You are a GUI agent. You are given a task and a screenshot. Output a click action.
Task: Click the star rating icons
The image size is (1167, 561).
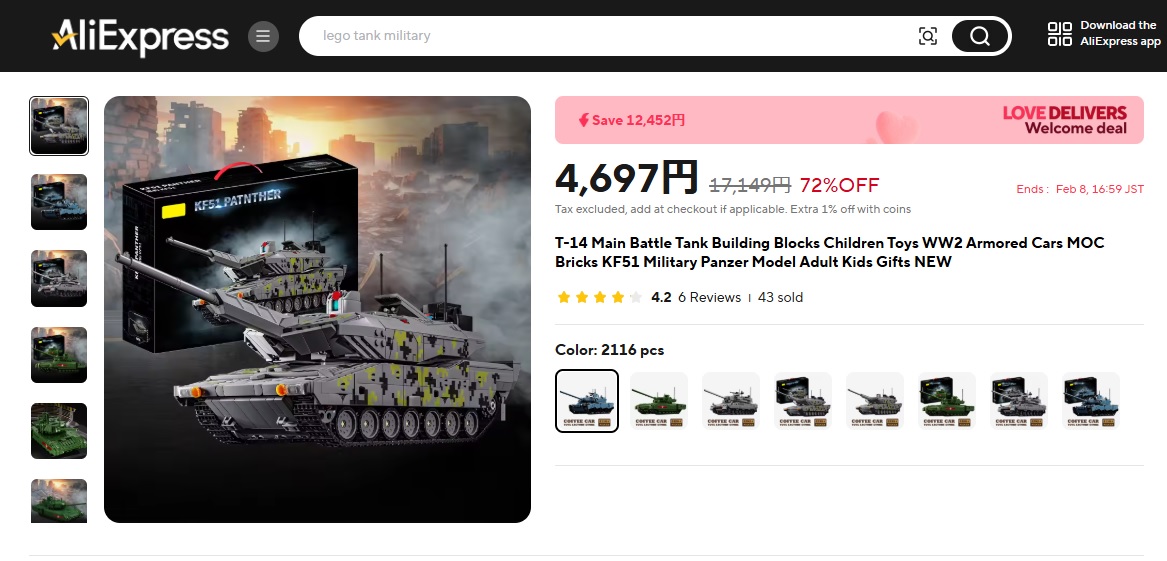[x=599, y=298]
